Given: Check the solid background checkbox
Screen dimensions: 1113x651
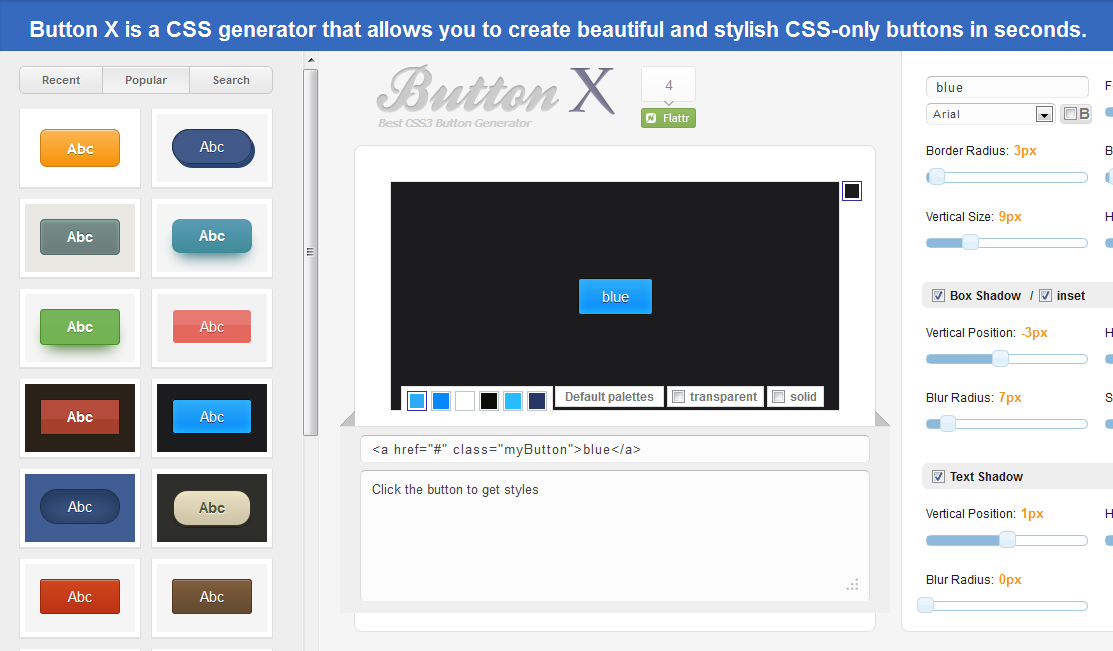Looking at the screenshot, I should pyautogui.click(x=778, y=397).
